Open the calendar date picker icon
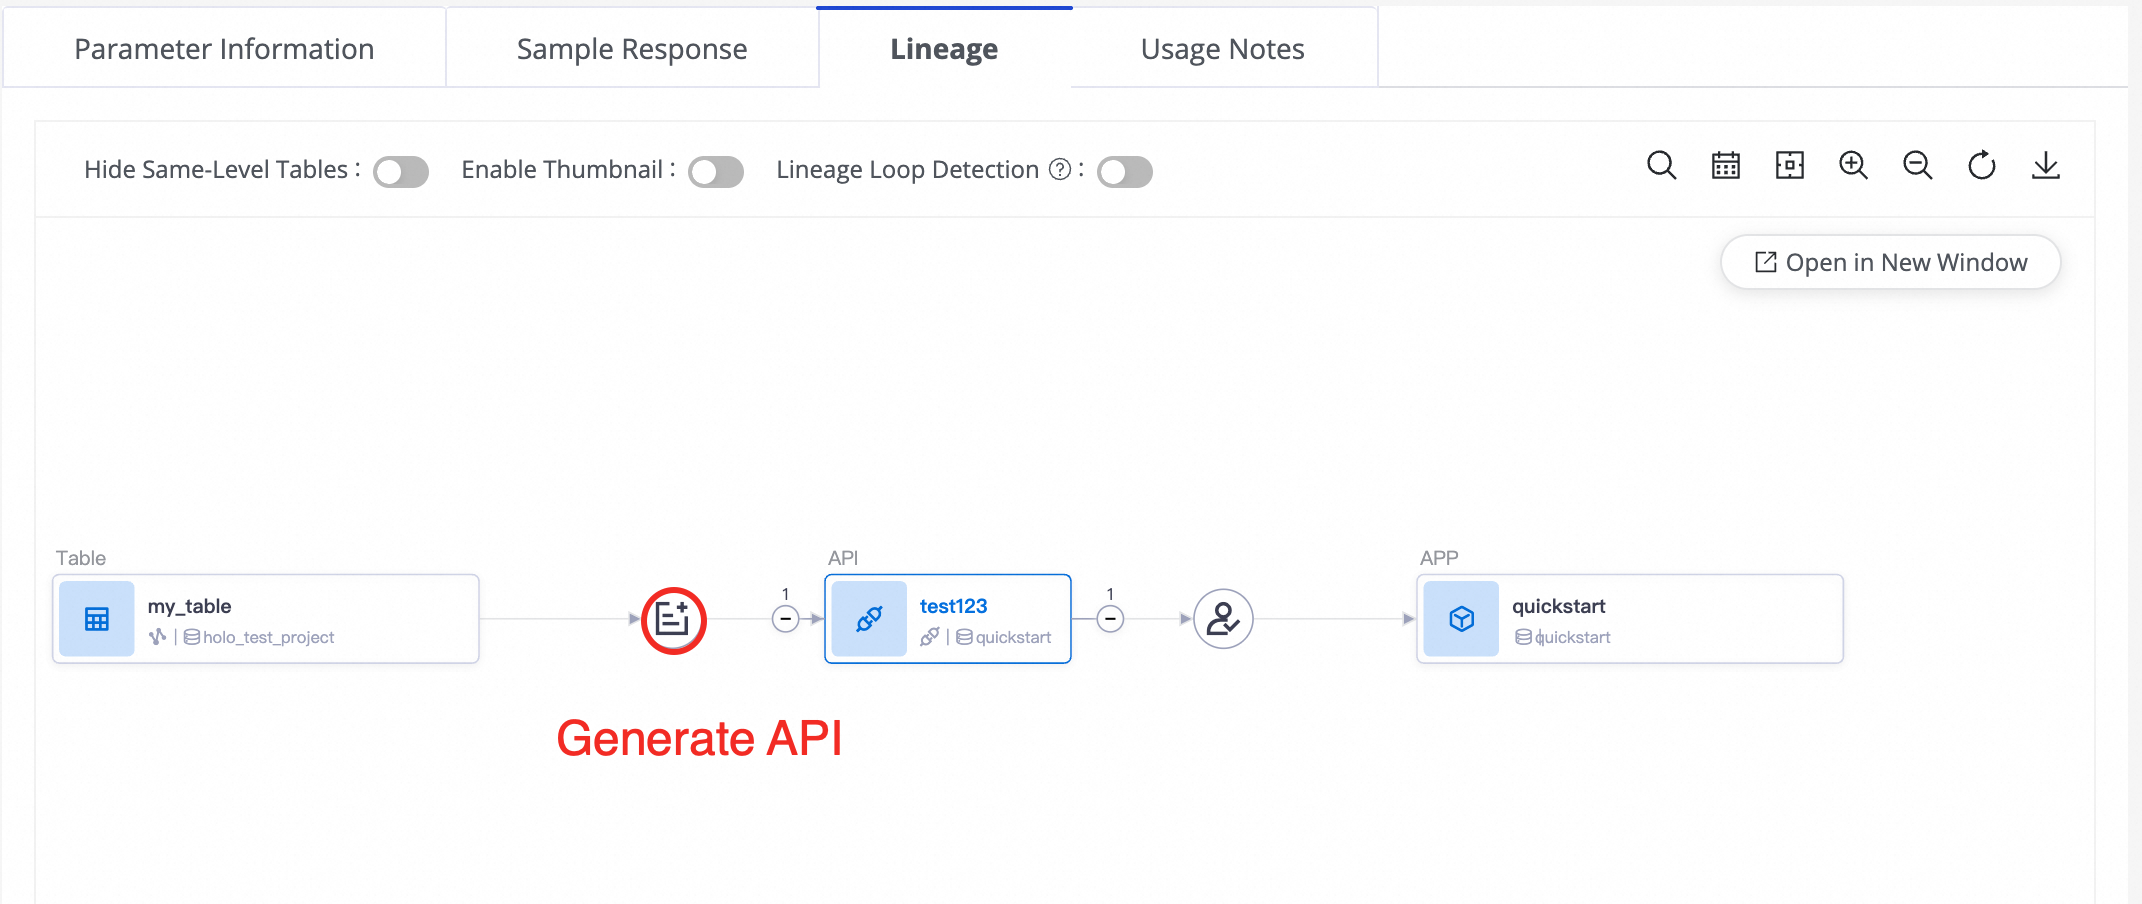The image size is (2142, 904). pos(1725,165)
